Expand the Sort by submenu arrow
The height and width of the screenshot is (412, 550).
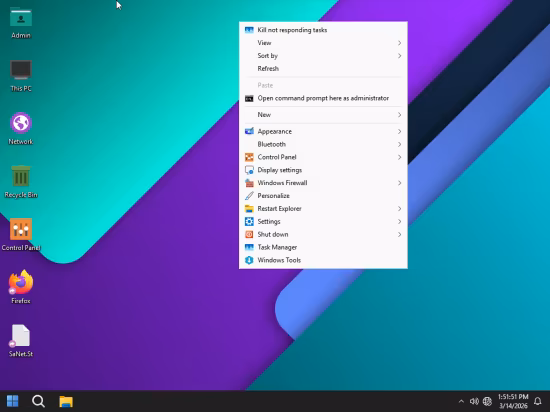(400, 56)
